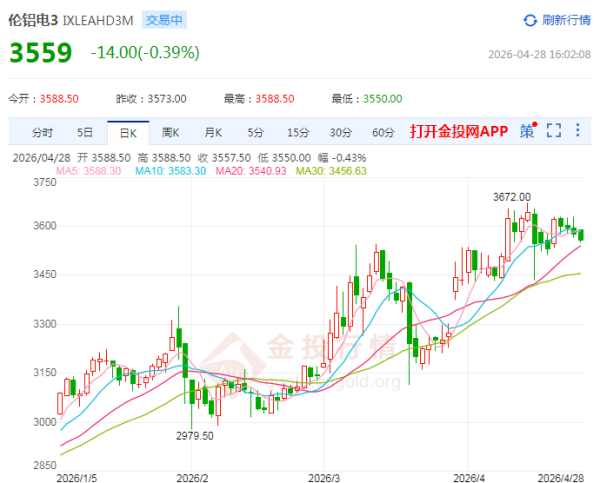The width and height of the screenshot is (600, 483).
Task: Click the MA20: 3540.93 legend label
Action: pos(251,171)
